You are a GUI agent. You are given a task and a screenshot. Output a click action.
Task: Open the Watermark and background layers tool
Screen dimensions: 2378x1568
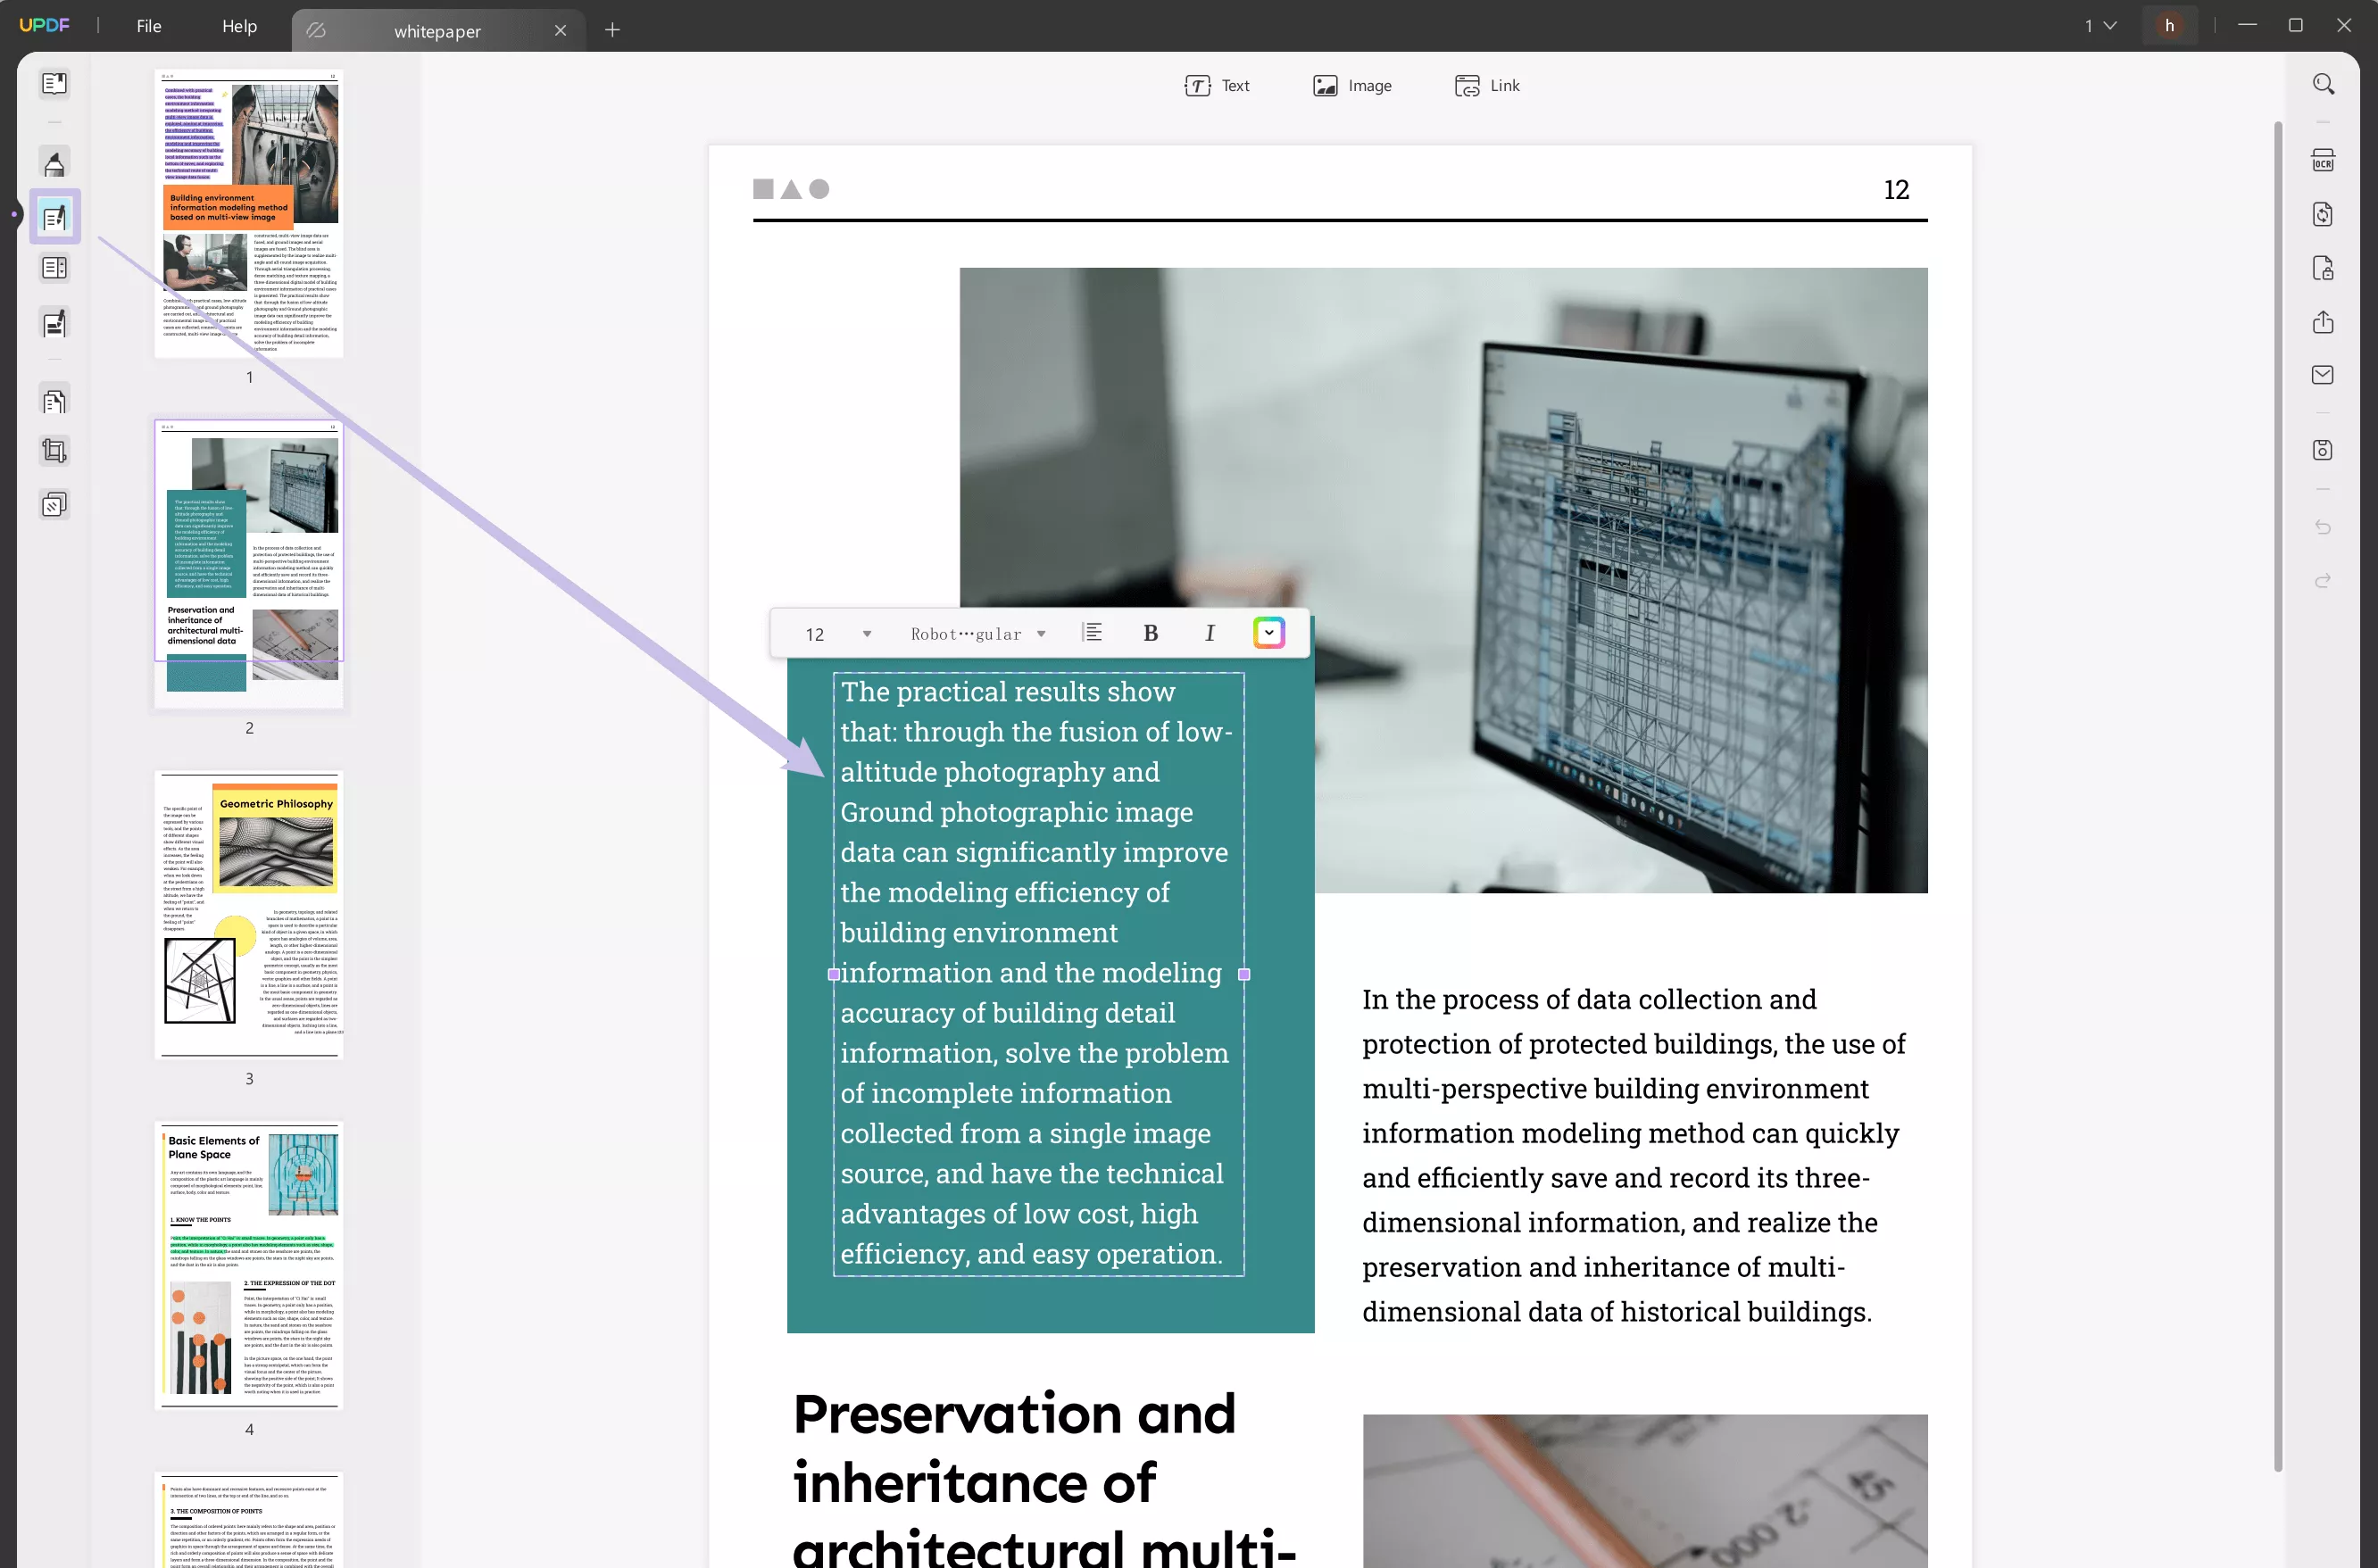click(54, 505)
